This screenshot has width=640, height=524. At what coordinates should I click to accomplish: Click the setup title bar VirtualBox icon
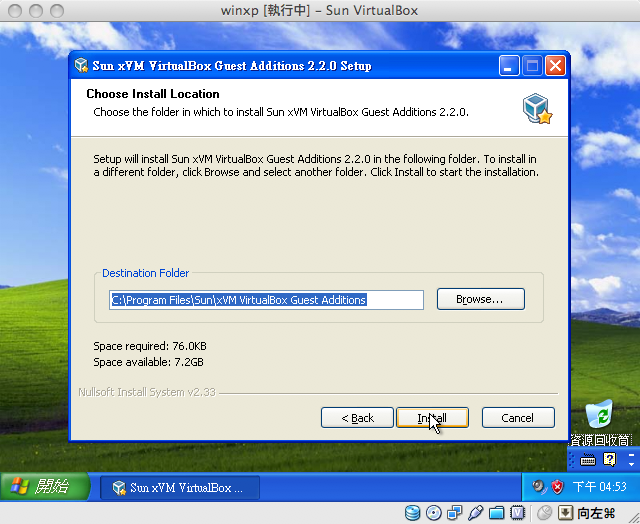pos(81,65)
